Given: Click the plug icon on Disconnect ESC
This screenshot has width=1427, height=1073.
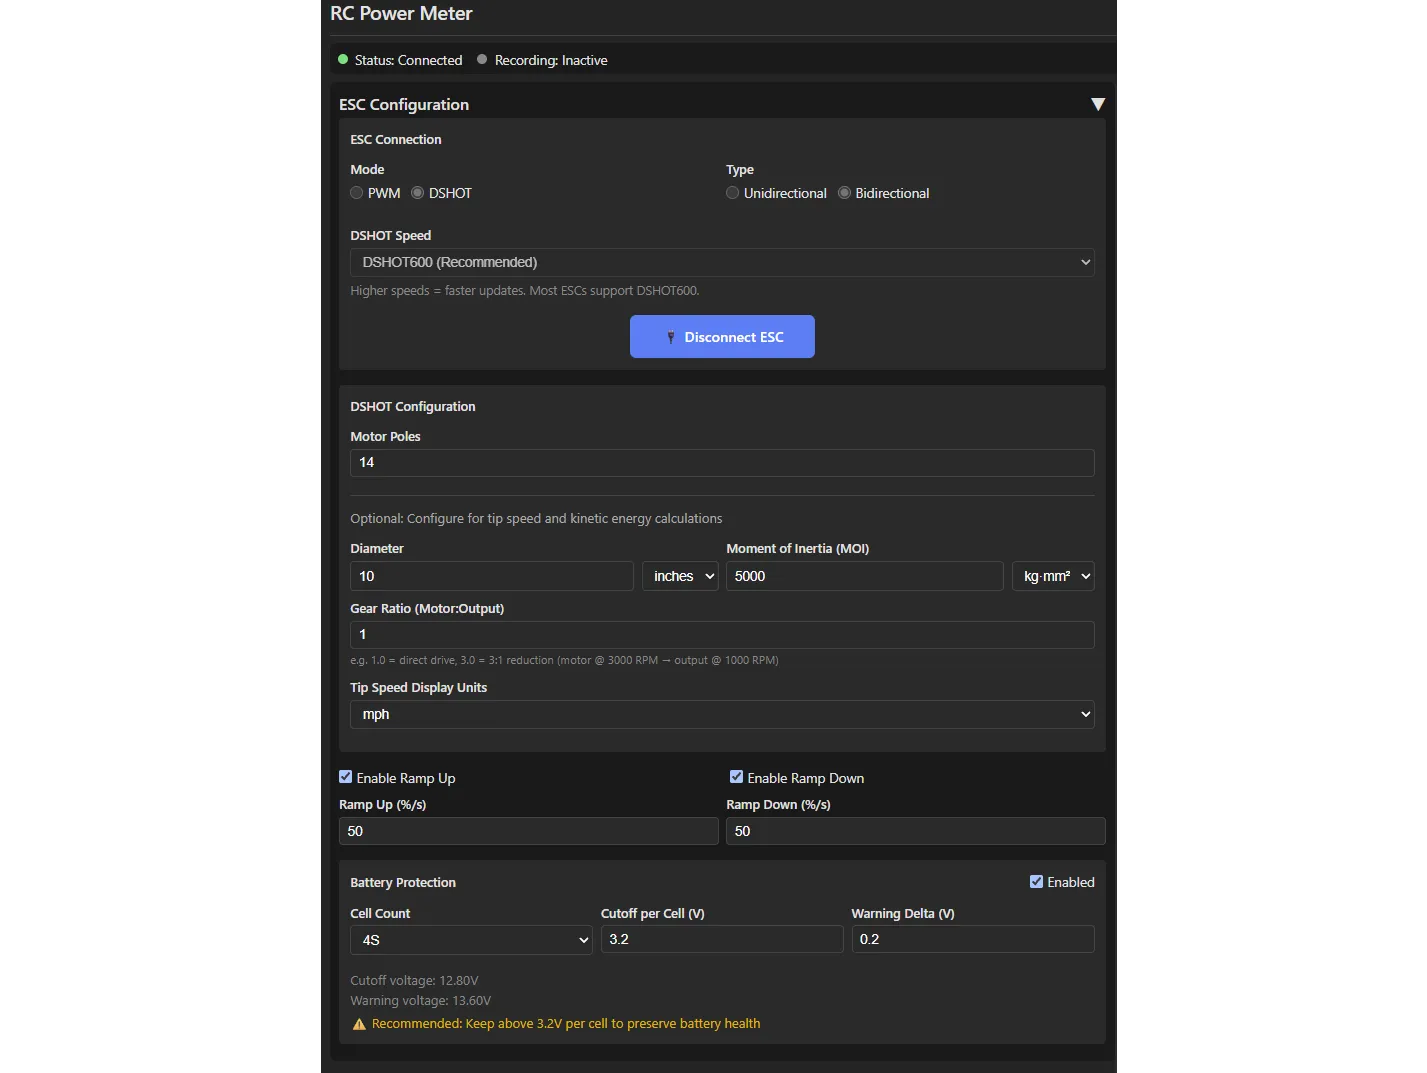Looking at the screenshot, I should click(x=671, y=338).
